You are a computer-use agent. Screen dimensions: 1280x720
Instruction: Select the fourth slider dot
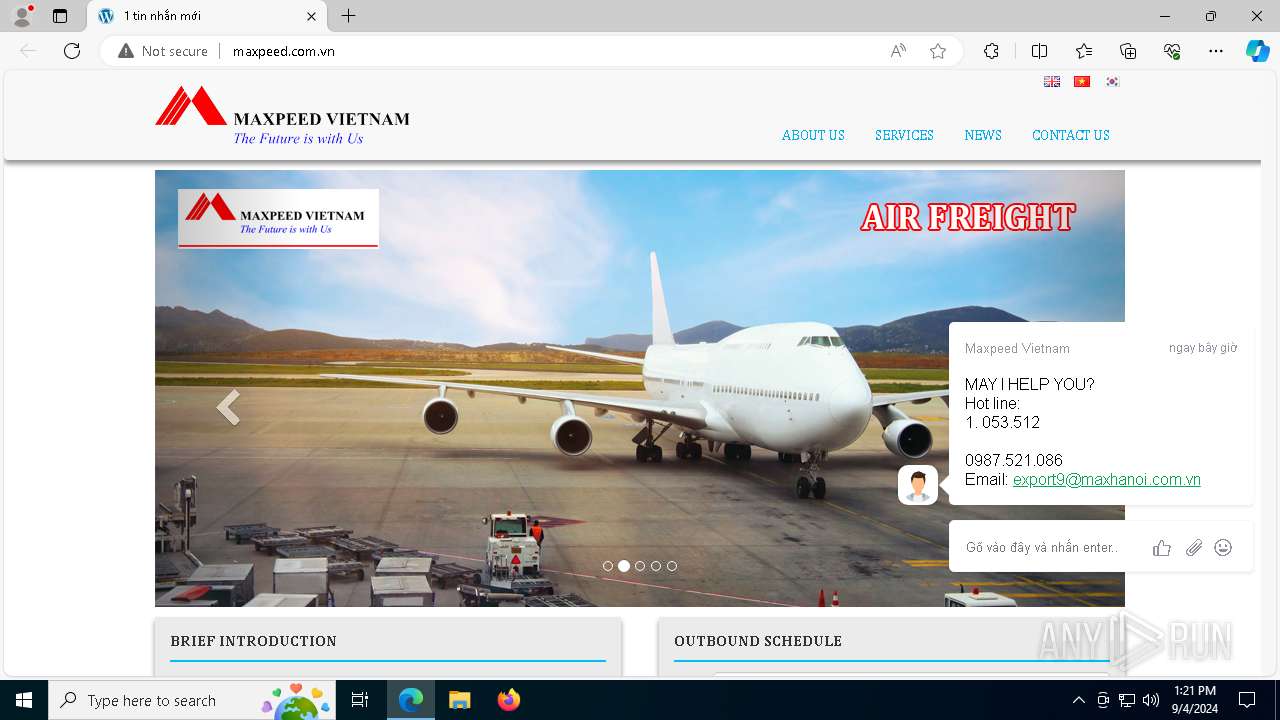[x=656, y=566]
